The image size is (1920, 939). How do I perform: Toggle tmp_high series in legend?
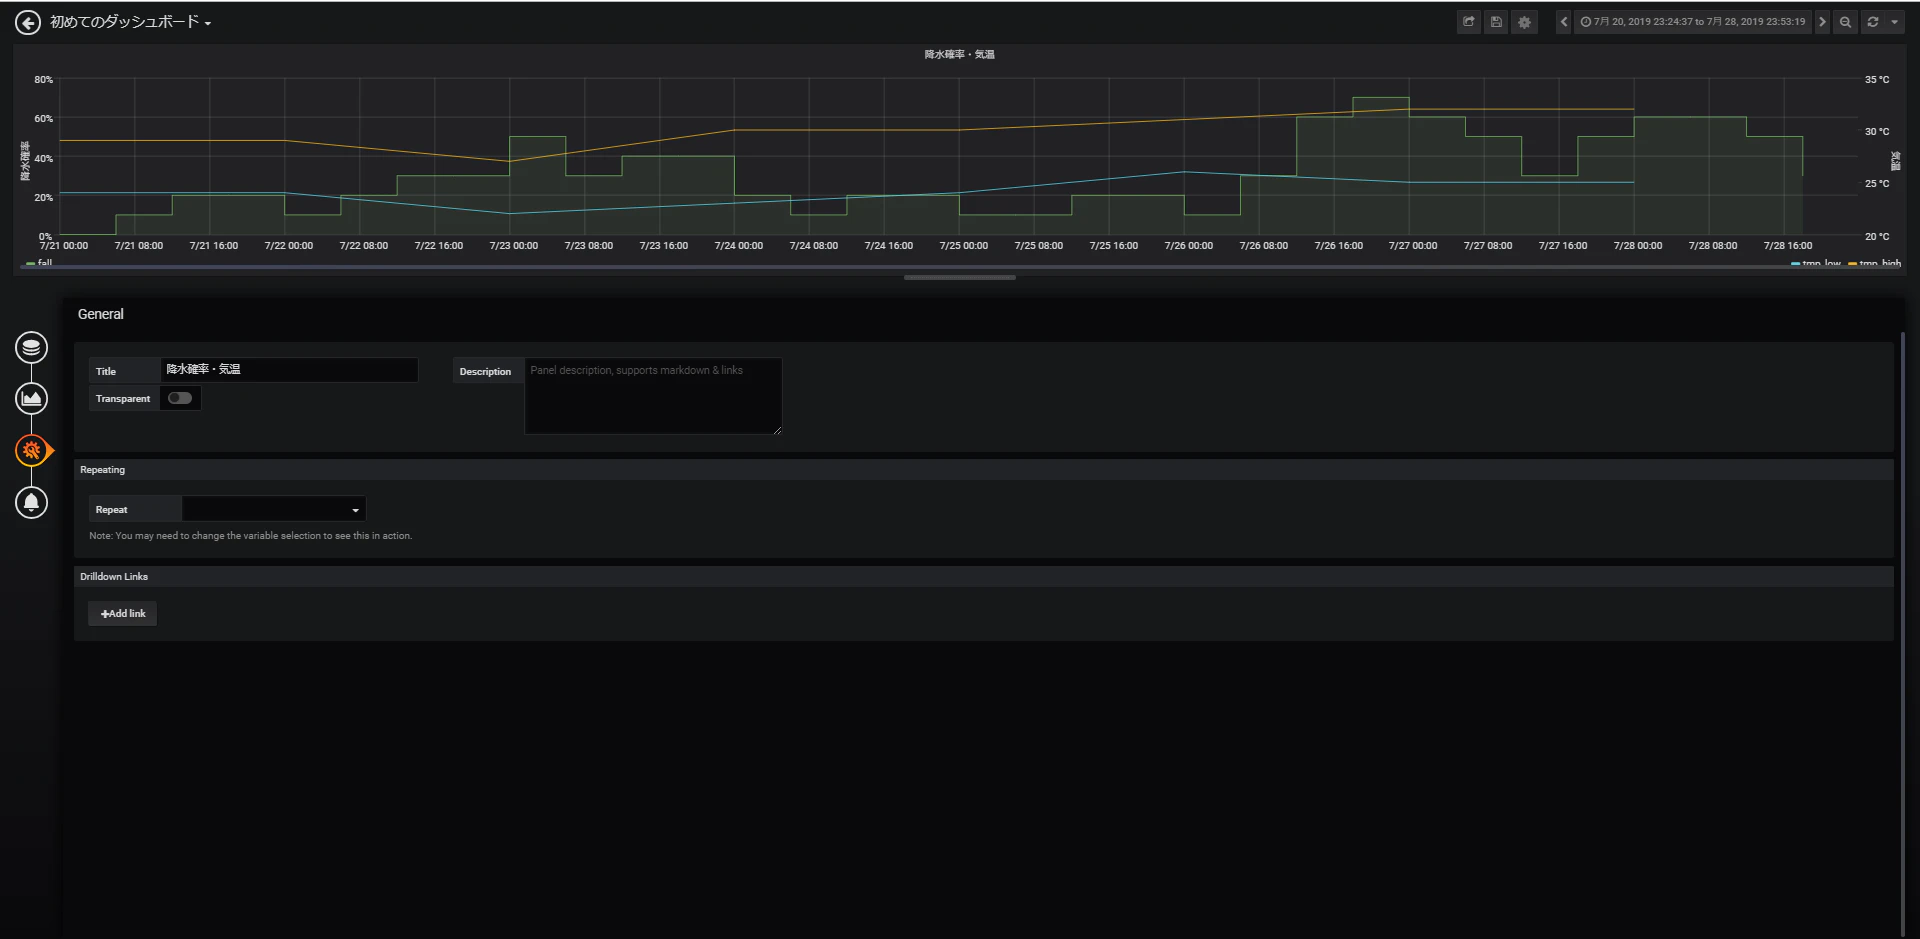(x=1874, y=263)
